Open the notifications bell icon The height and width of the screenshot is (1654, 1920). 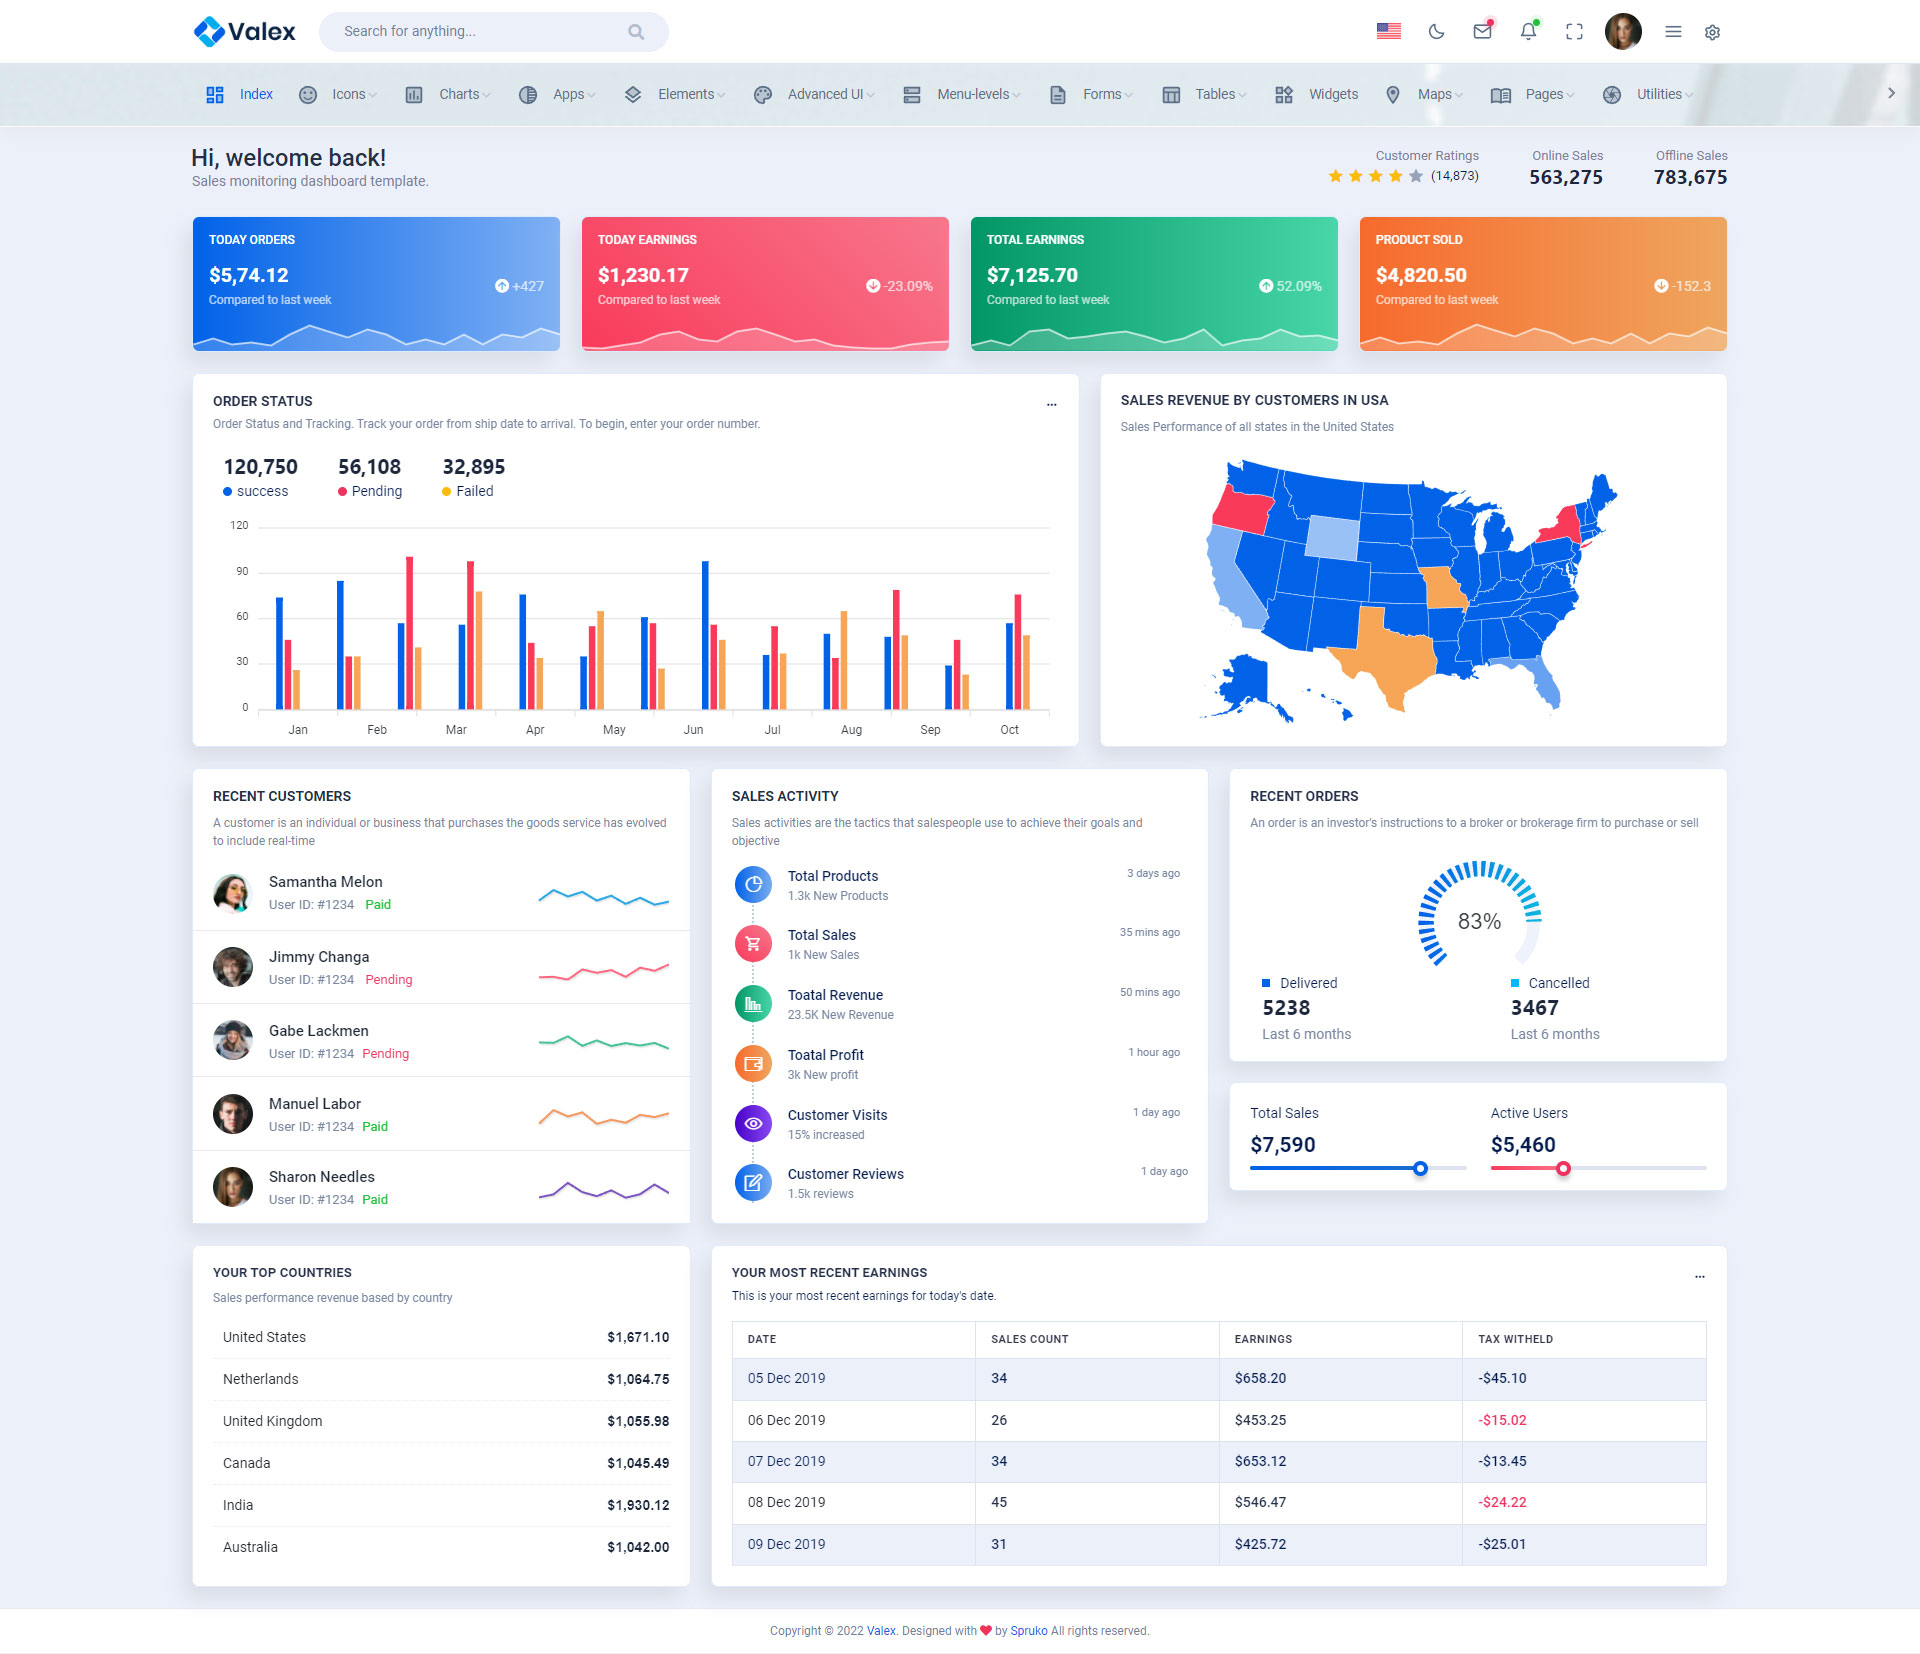point(1528,32)
